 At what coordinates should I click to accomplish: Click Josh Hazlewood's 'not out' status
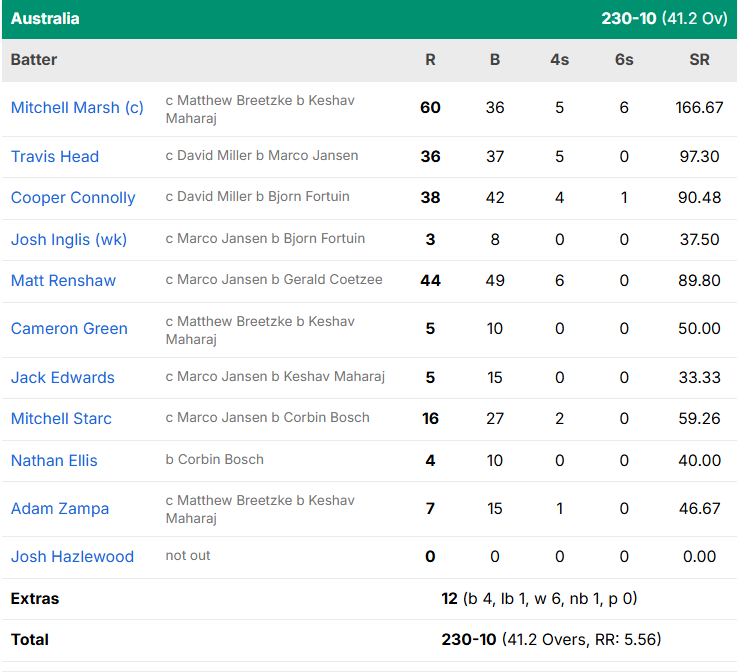point(188,556)
